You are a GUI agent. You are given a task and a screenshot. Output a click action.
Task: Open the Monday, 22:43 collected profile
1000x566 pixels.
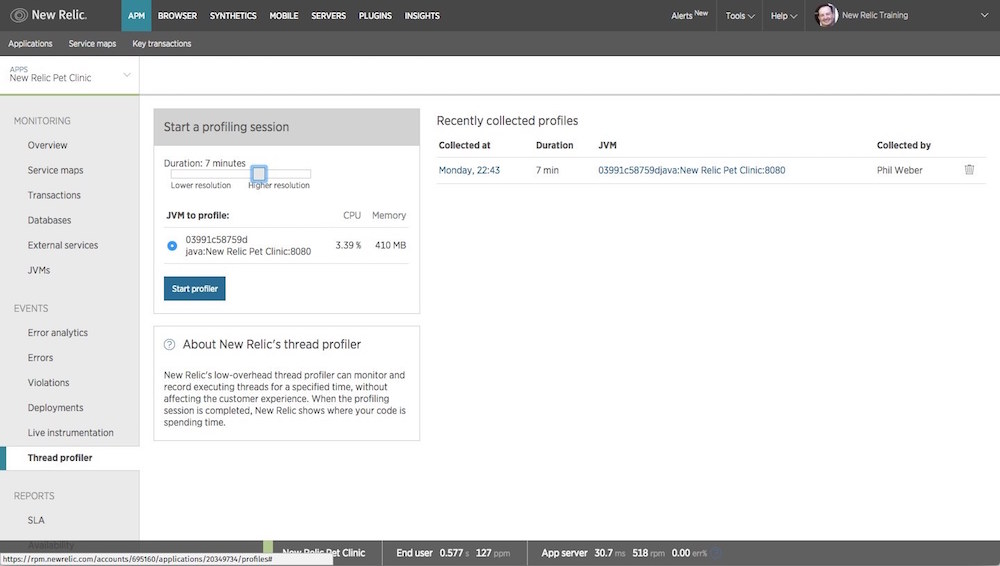469,170
